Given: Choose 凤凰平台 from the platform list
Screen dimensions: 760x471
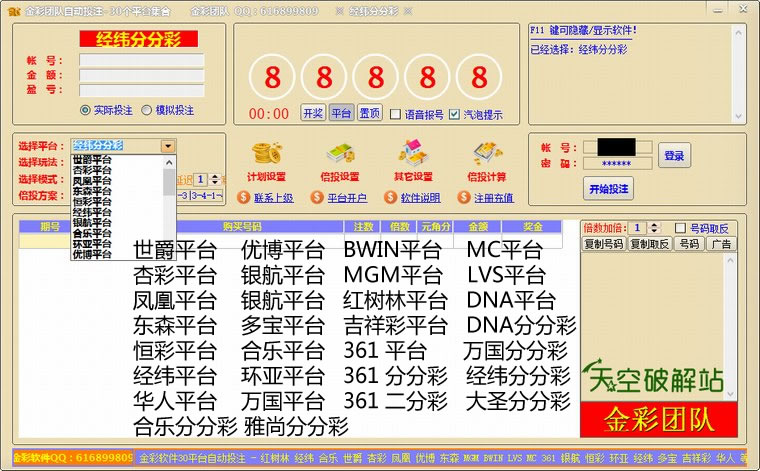Looking at the screenshot, I should 92,181.
